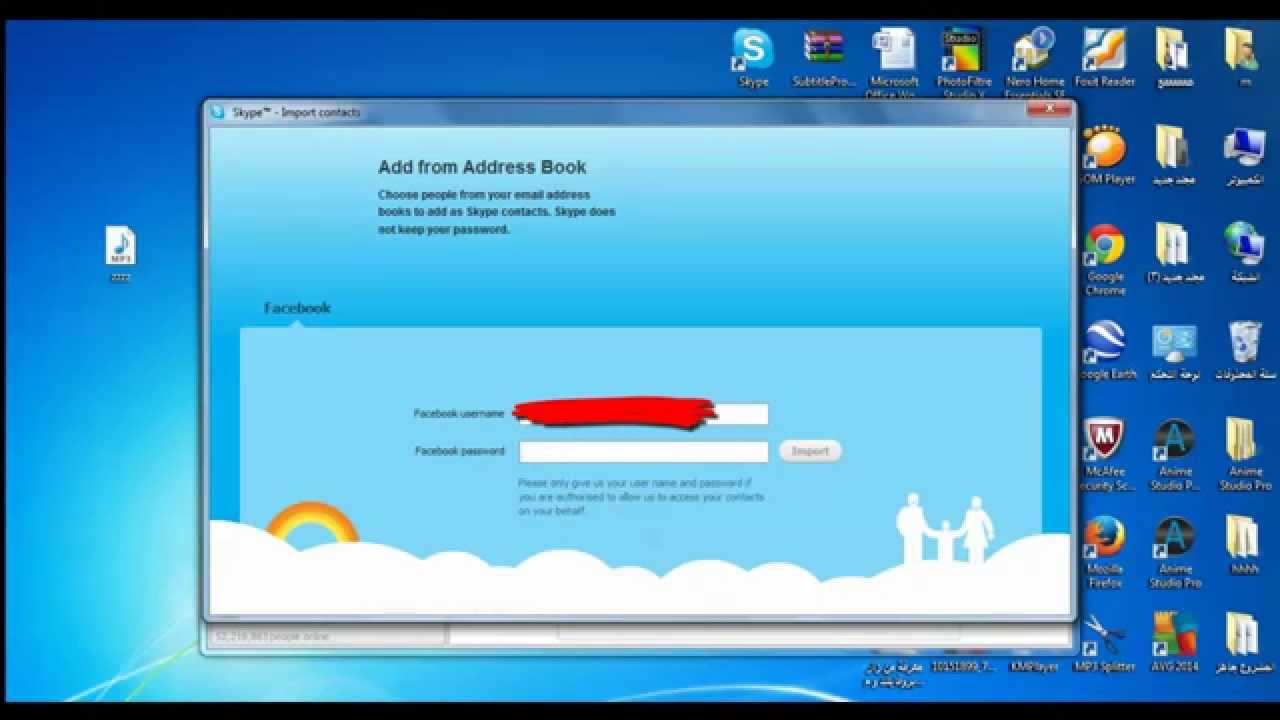Open the SubtitlePro desktop icon
This screenshot has height=720, width=1280.
tap(824, 58)
